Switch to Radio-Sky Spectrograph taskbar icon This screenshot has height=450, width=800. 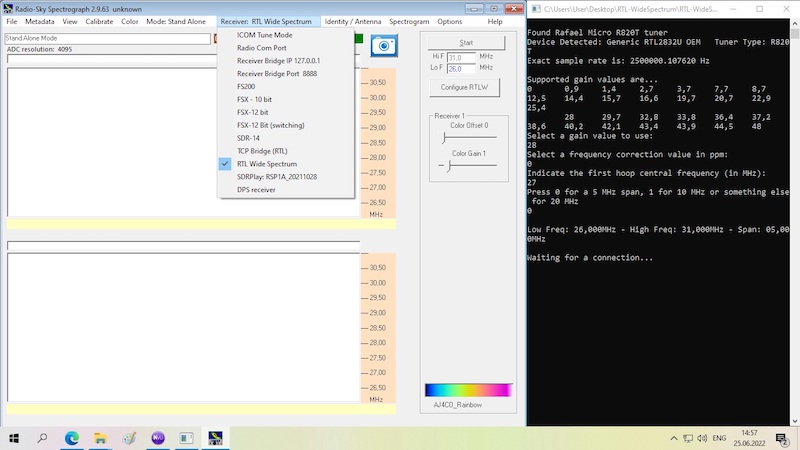click(215, 438)
